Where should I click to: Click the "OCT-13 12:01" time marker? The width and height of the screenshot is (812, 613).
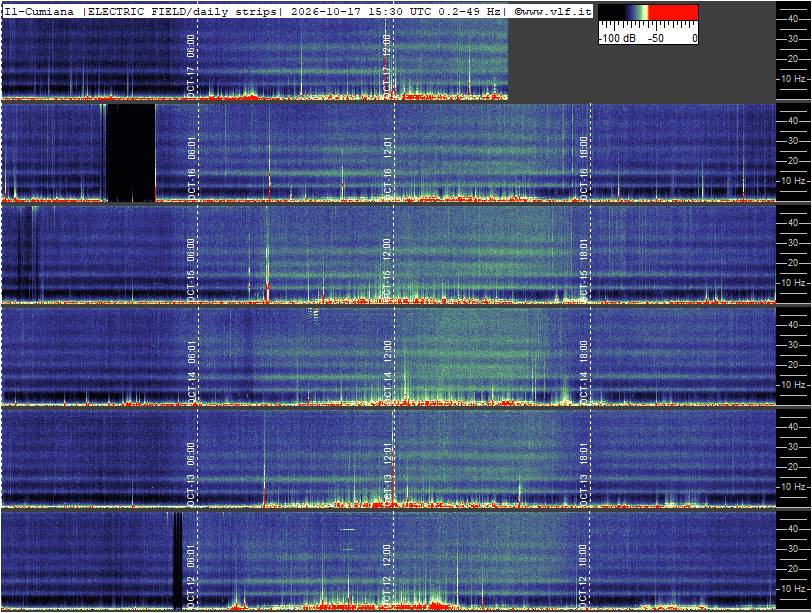click(x=388, y=474)
